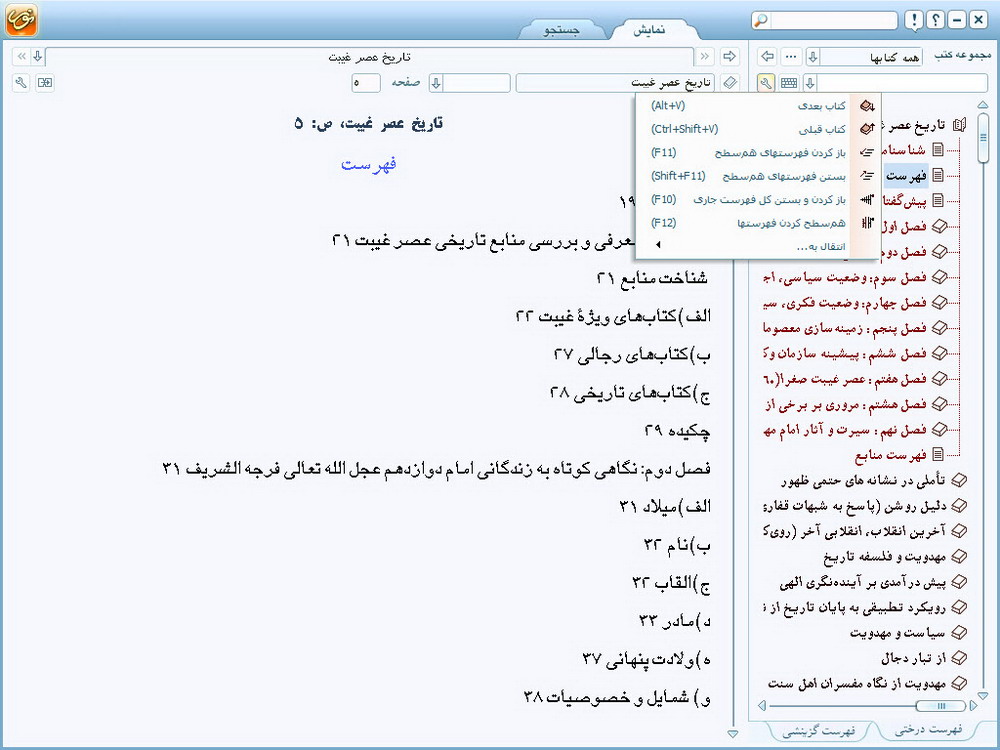The height and width of the screenshot is (750, 1000).
Task: Switch to the نمایش tab
Action: (649, 30)
